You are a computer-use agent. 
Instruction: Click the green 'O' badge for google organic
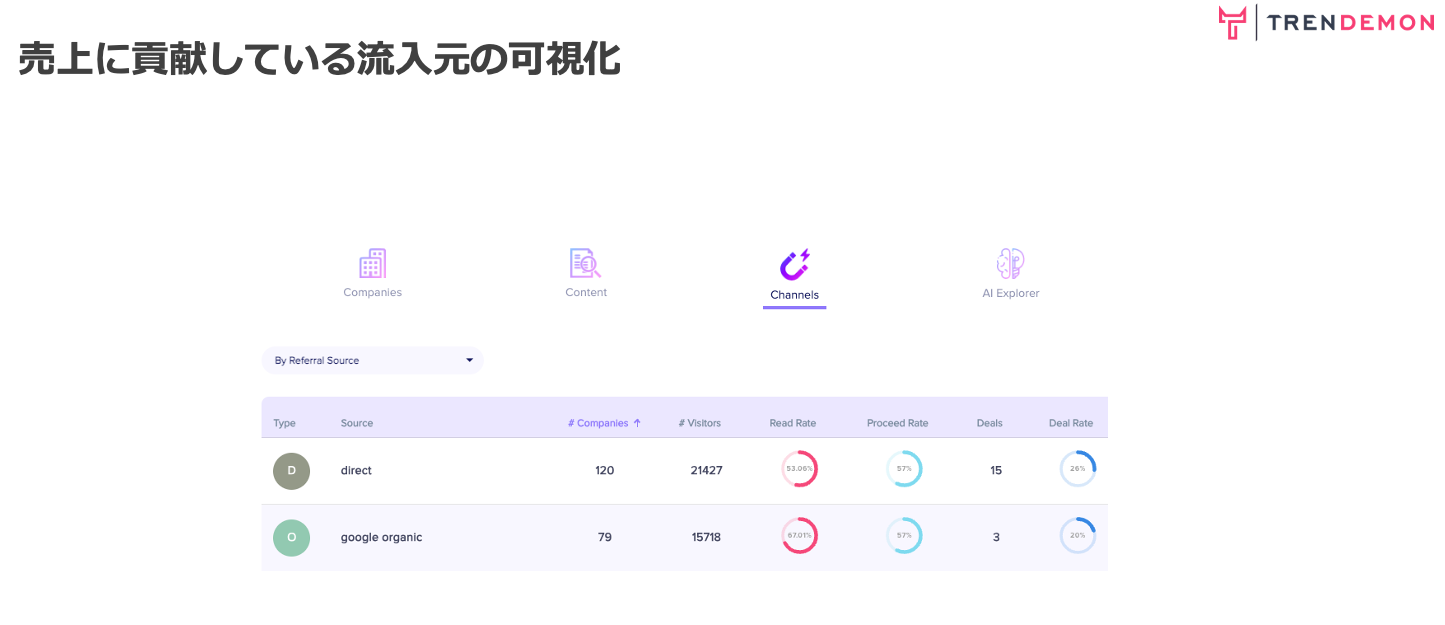[291, 537]
